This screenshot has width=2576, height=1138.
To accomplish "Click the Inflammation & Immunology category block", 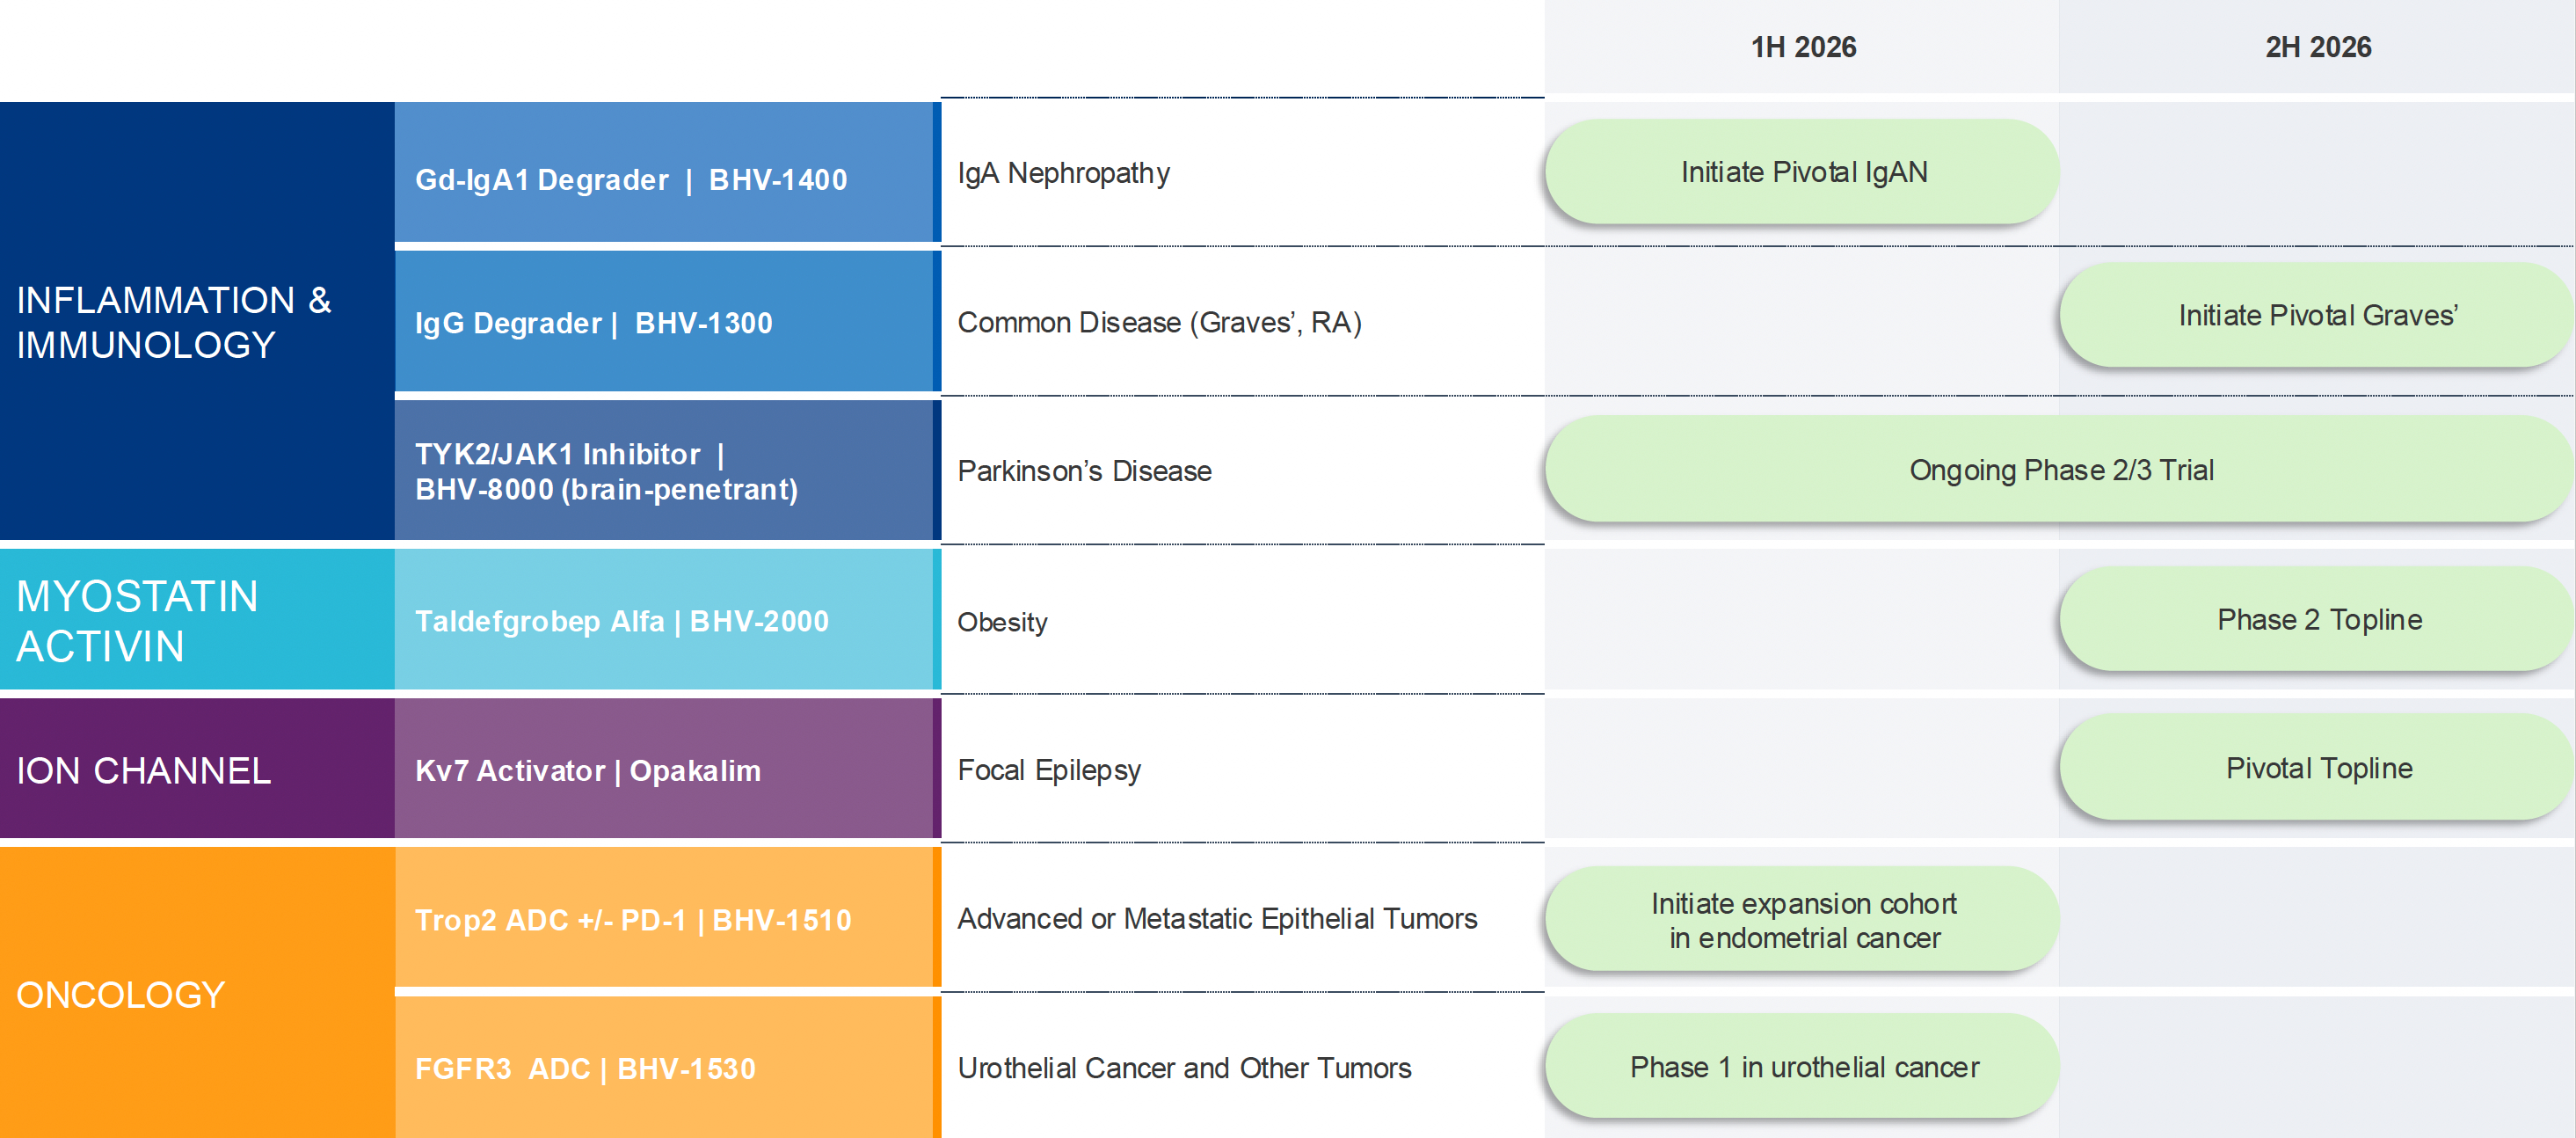I will (197, 321).
